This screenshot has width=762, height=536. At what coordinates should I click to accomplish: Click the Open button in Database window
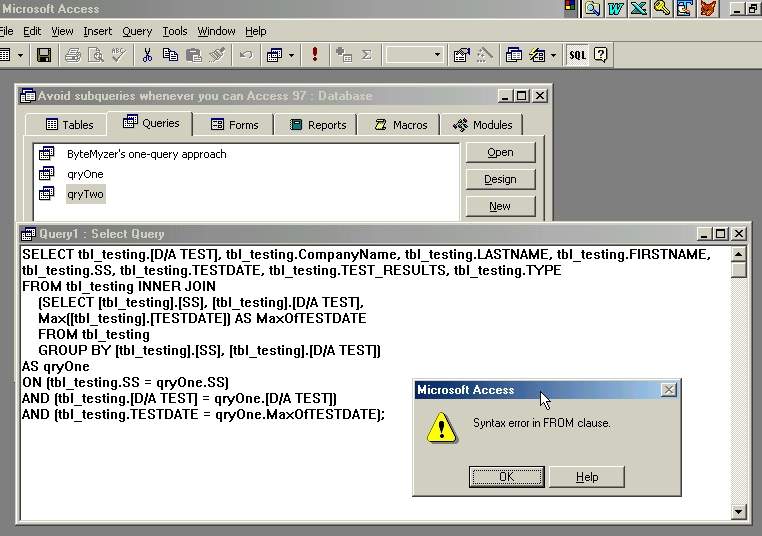tap(500, 153)
